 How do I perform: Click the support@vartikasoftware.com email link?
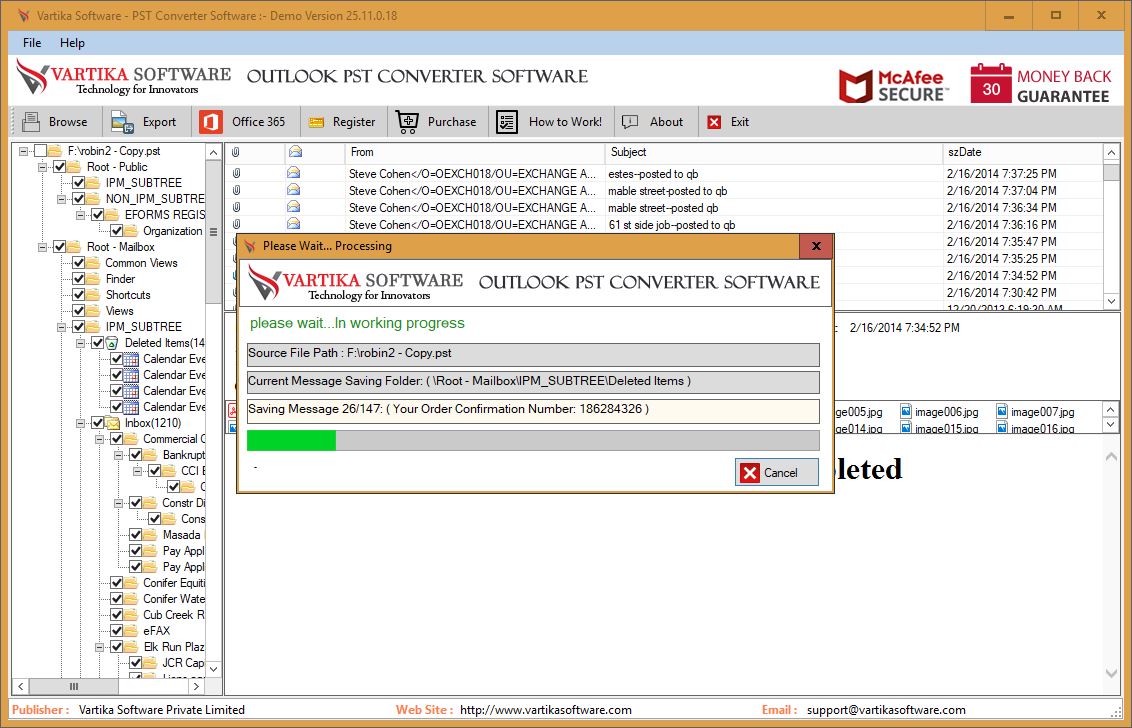(x=886, y=710)
